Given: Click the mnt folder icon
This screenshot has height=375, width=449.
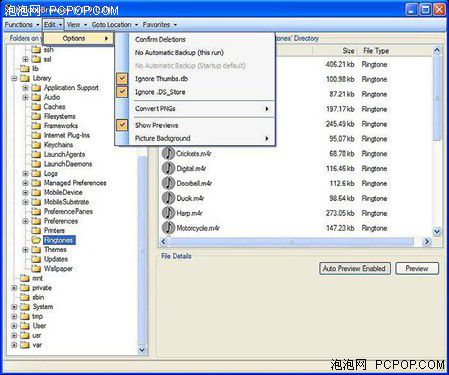Looking at the screenshot, I should [25, 278].
